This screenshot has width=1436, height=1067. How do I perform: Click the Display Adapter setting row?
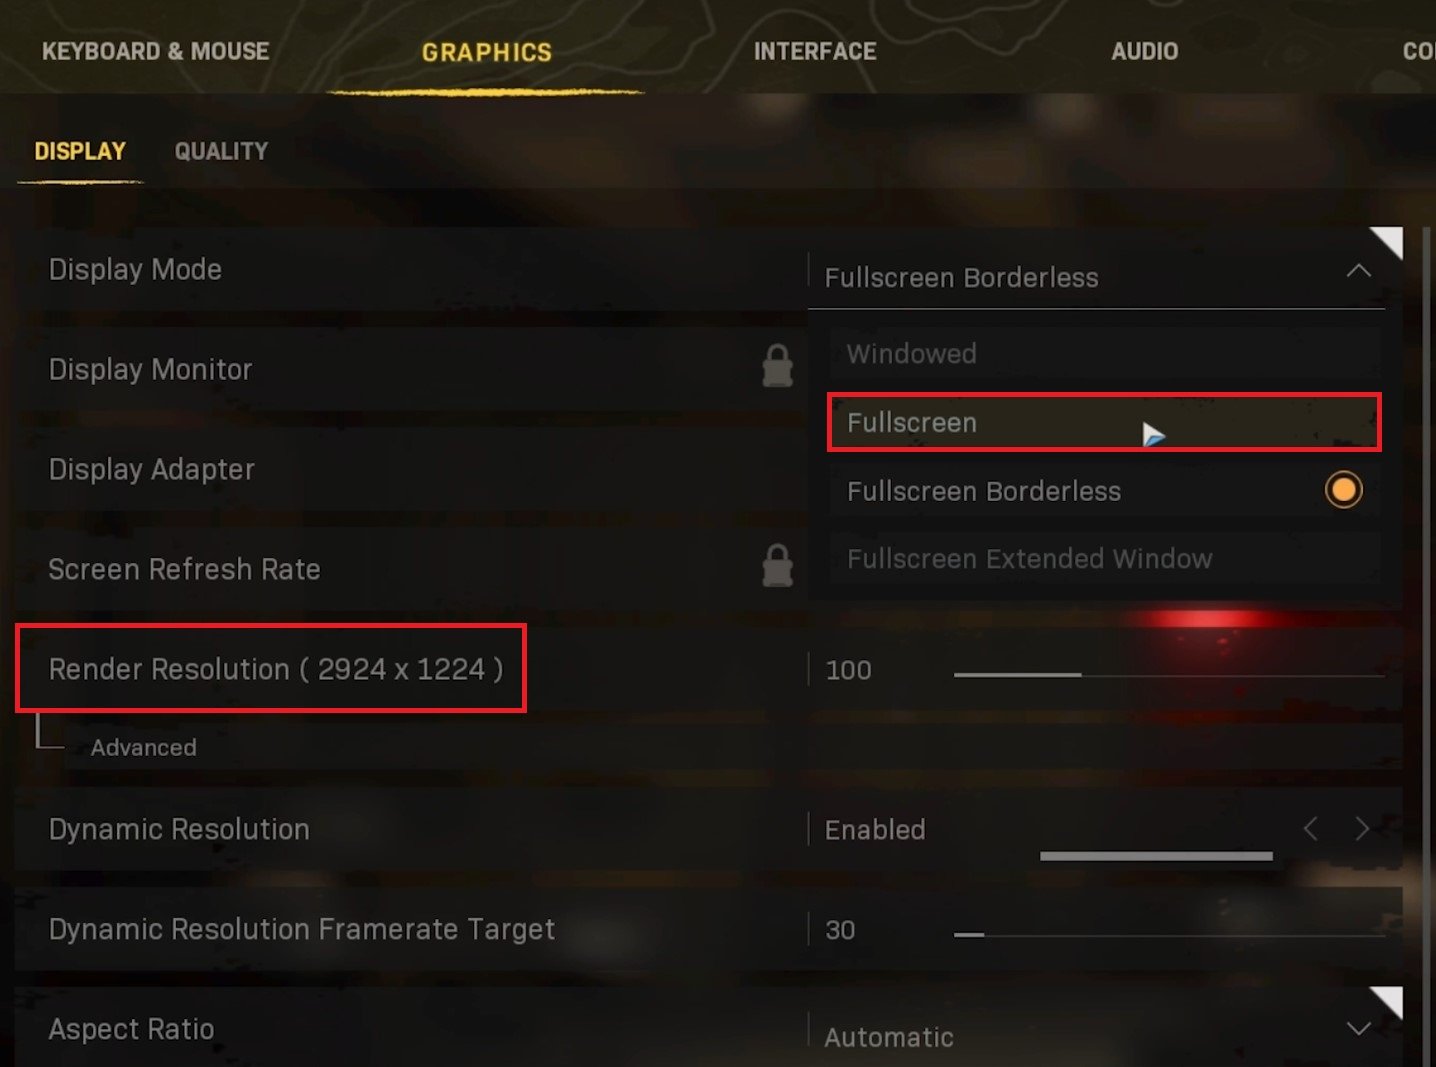pyautogui.click(x=400, y=469)
